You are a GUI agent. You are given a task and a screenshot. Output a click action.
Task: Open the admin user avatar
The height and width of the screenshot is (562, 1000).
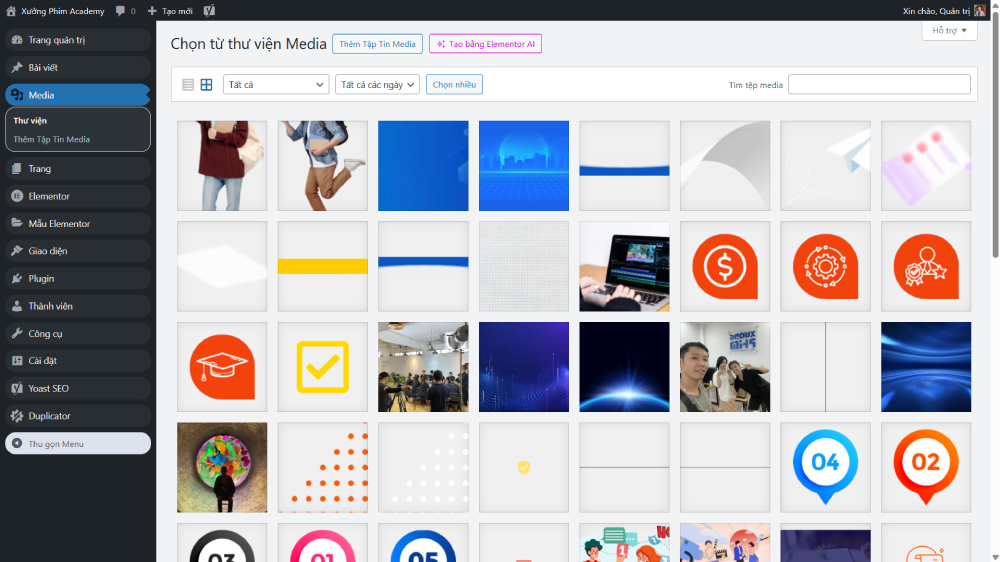pos(980,11)
